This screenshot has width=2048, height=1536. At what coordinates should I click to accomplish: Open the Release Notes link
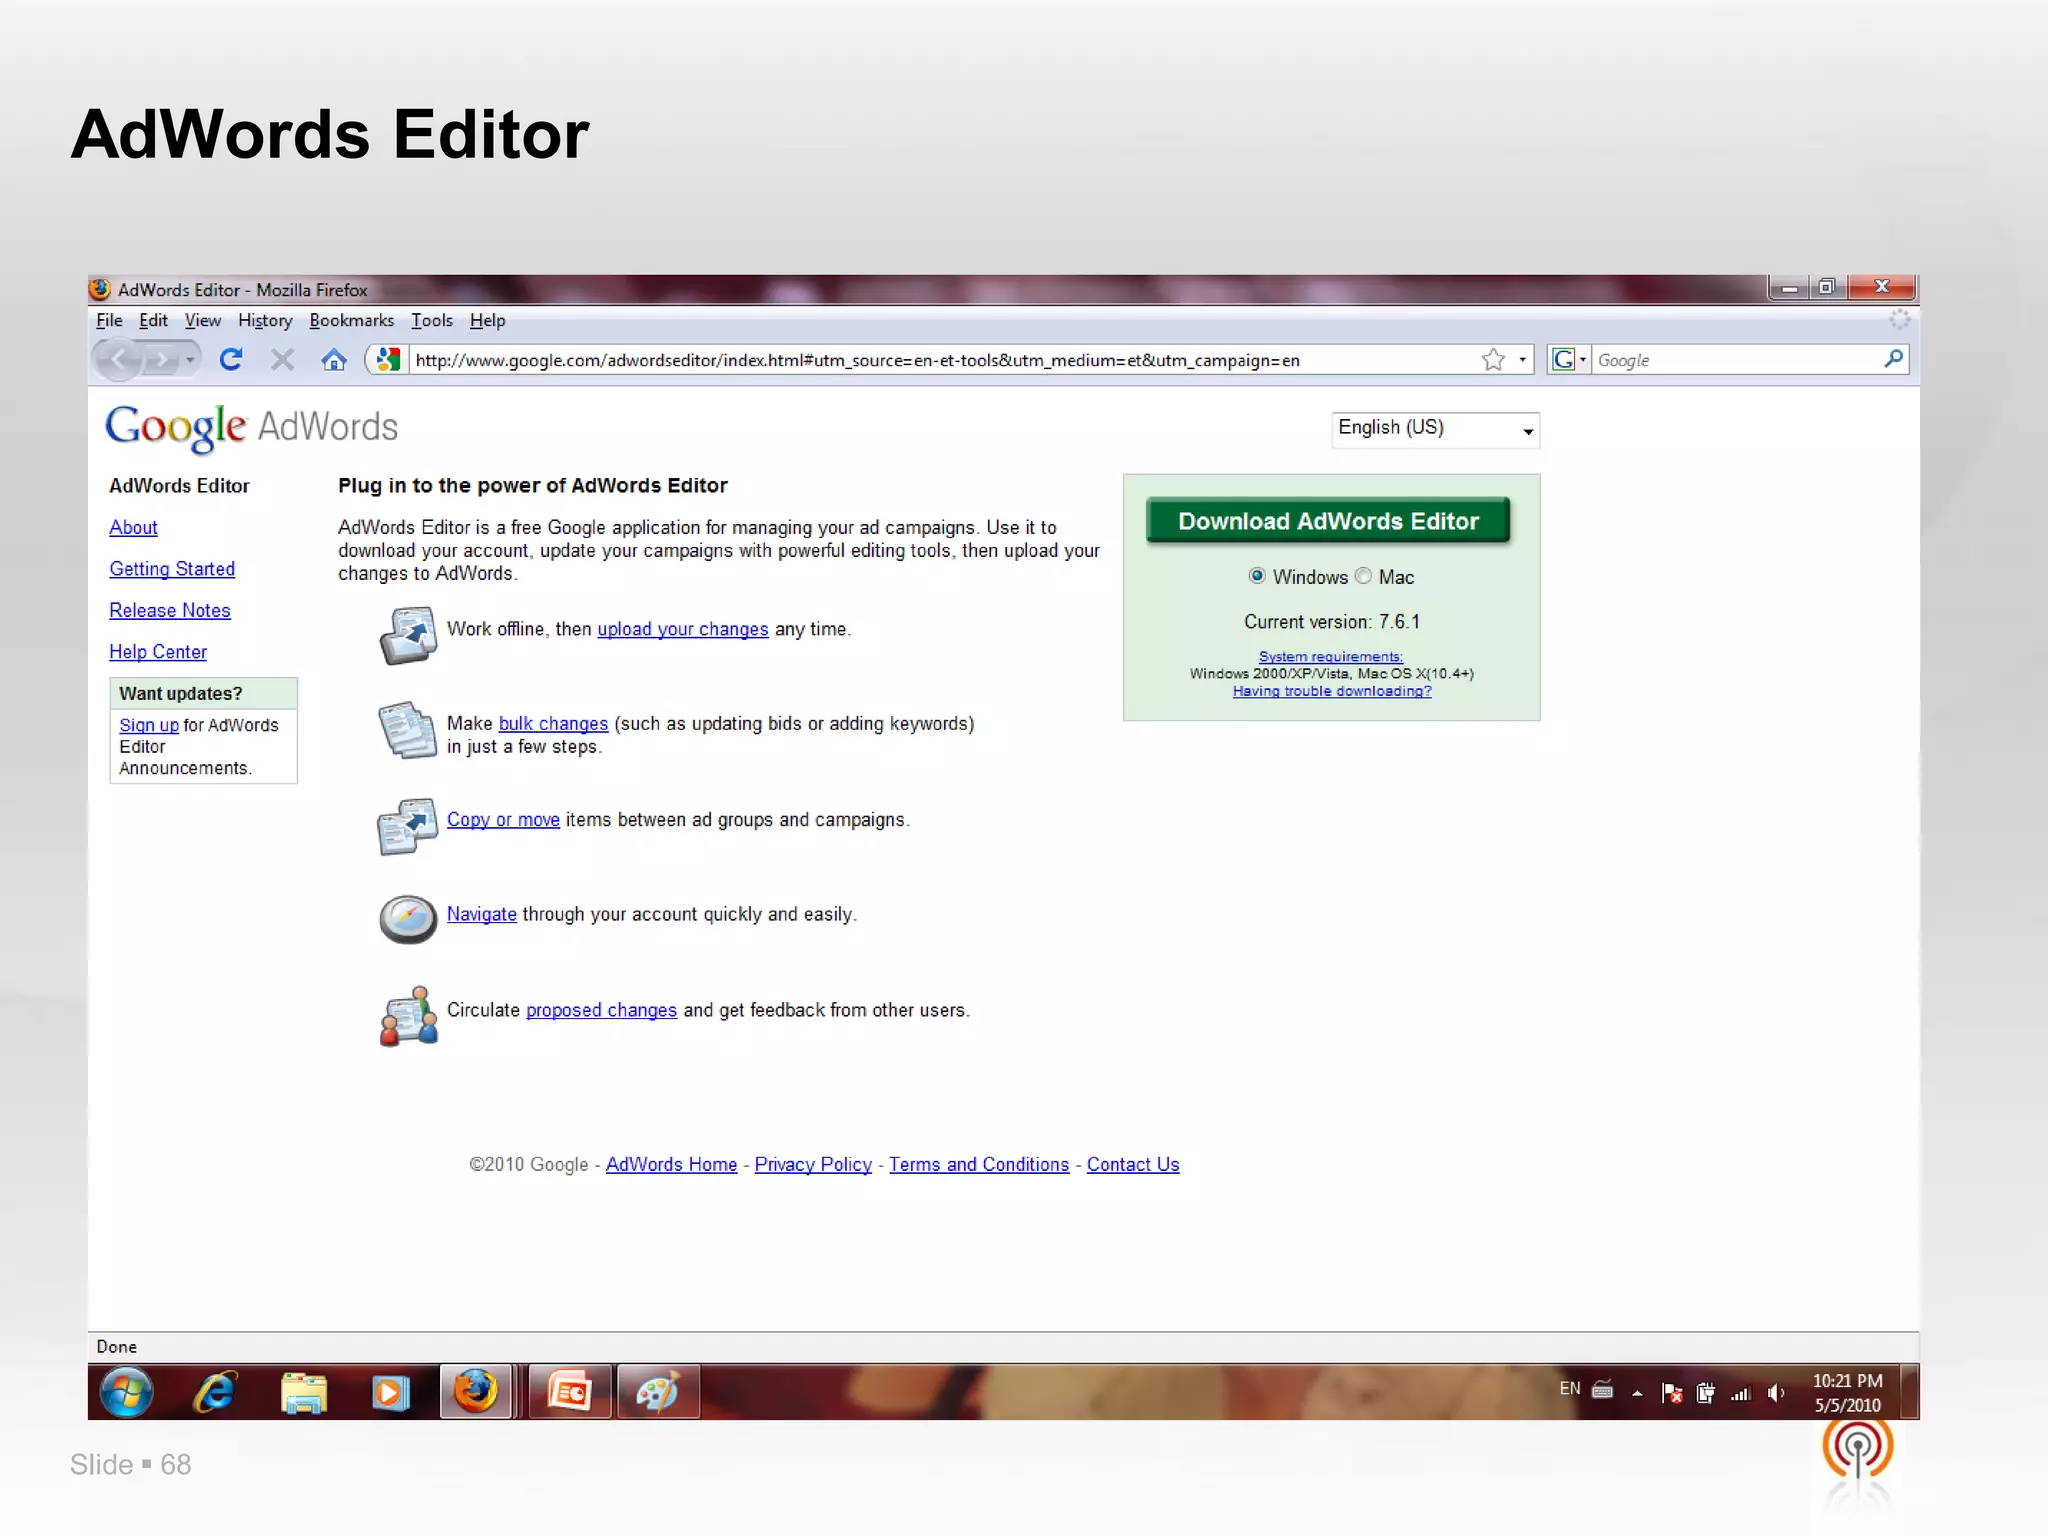click(x=170, y=610)
